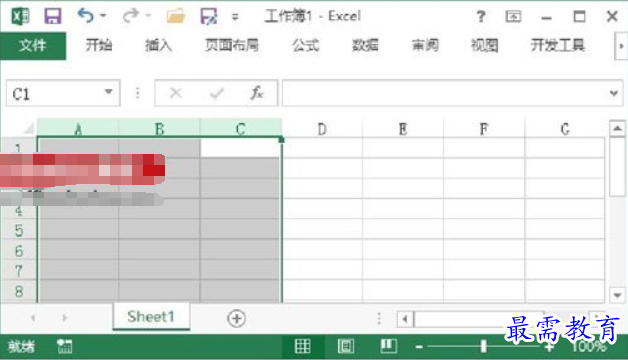This screenshot has height=360, width=628.
Task: Go to next sheet arrow
Action: point(64,318)
